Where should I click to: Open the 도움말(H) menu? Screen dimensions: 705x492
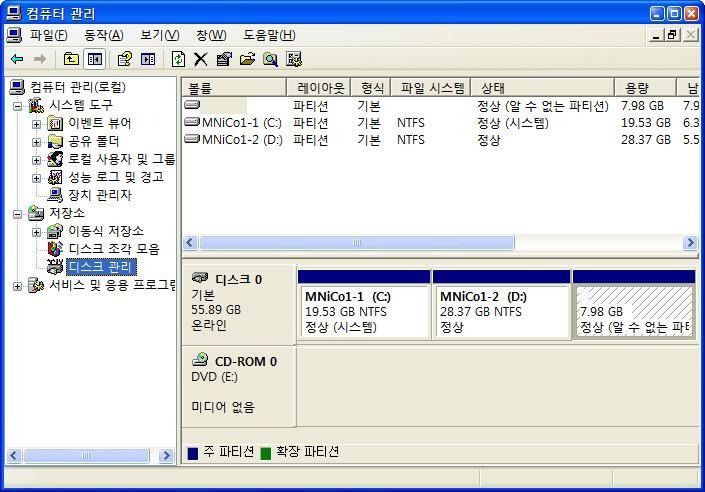[x=269, y=35]
